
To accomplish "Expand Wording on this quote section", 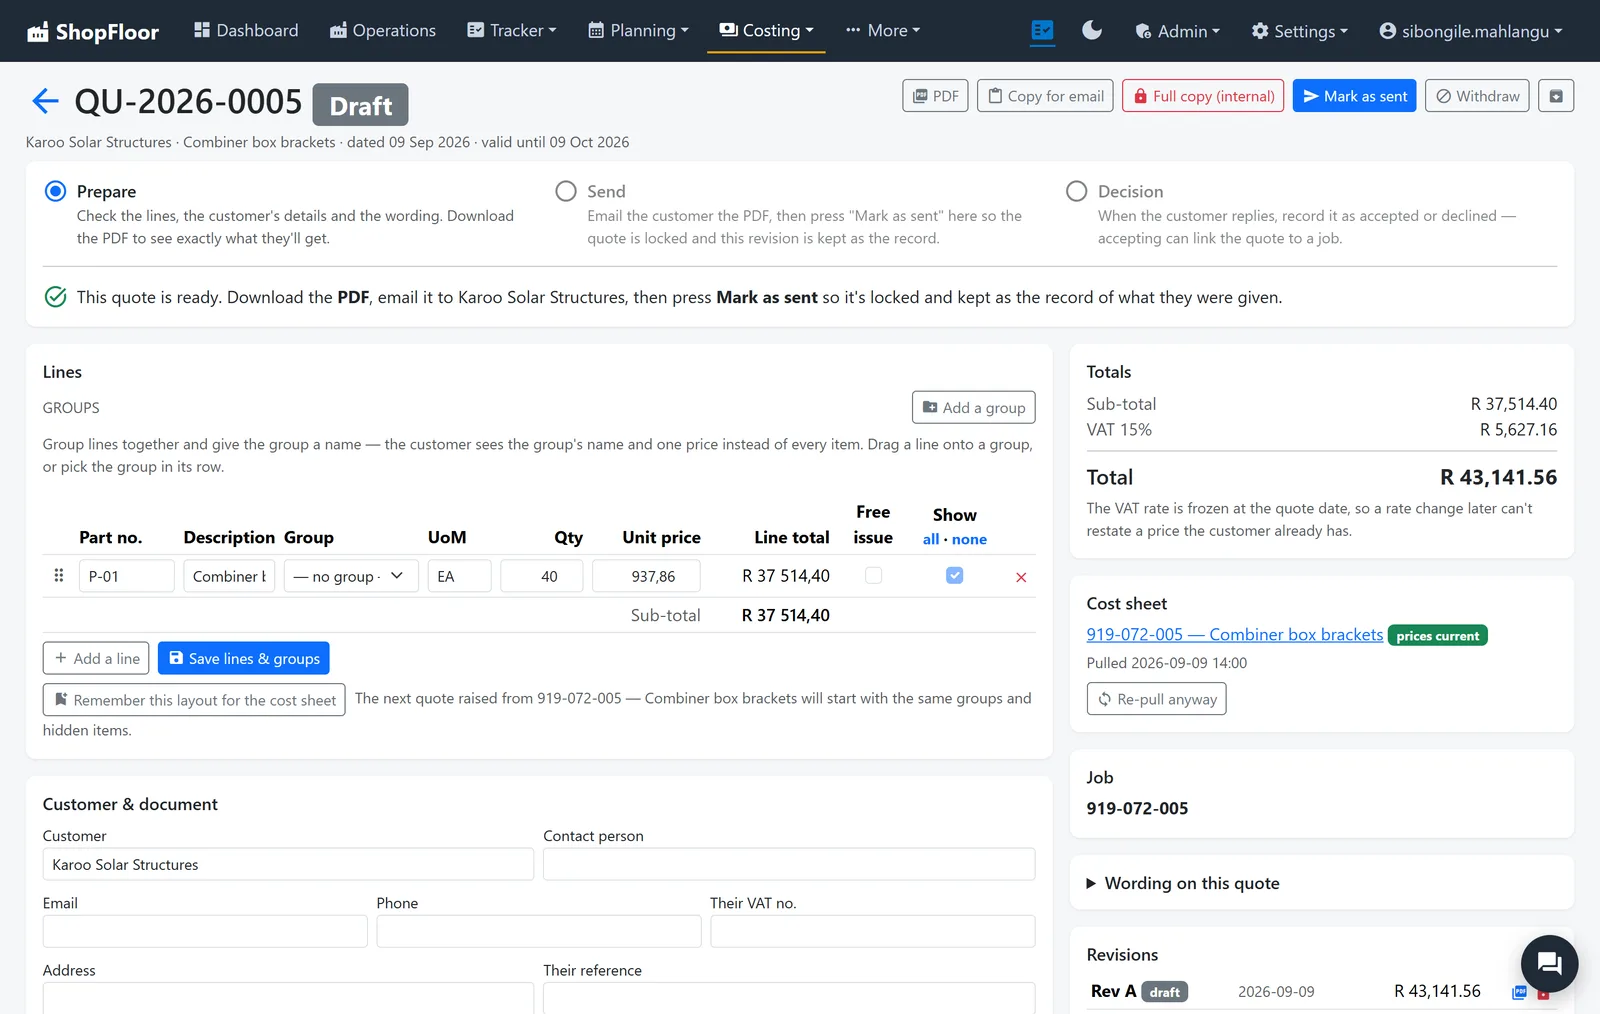I will (1183, 883).
